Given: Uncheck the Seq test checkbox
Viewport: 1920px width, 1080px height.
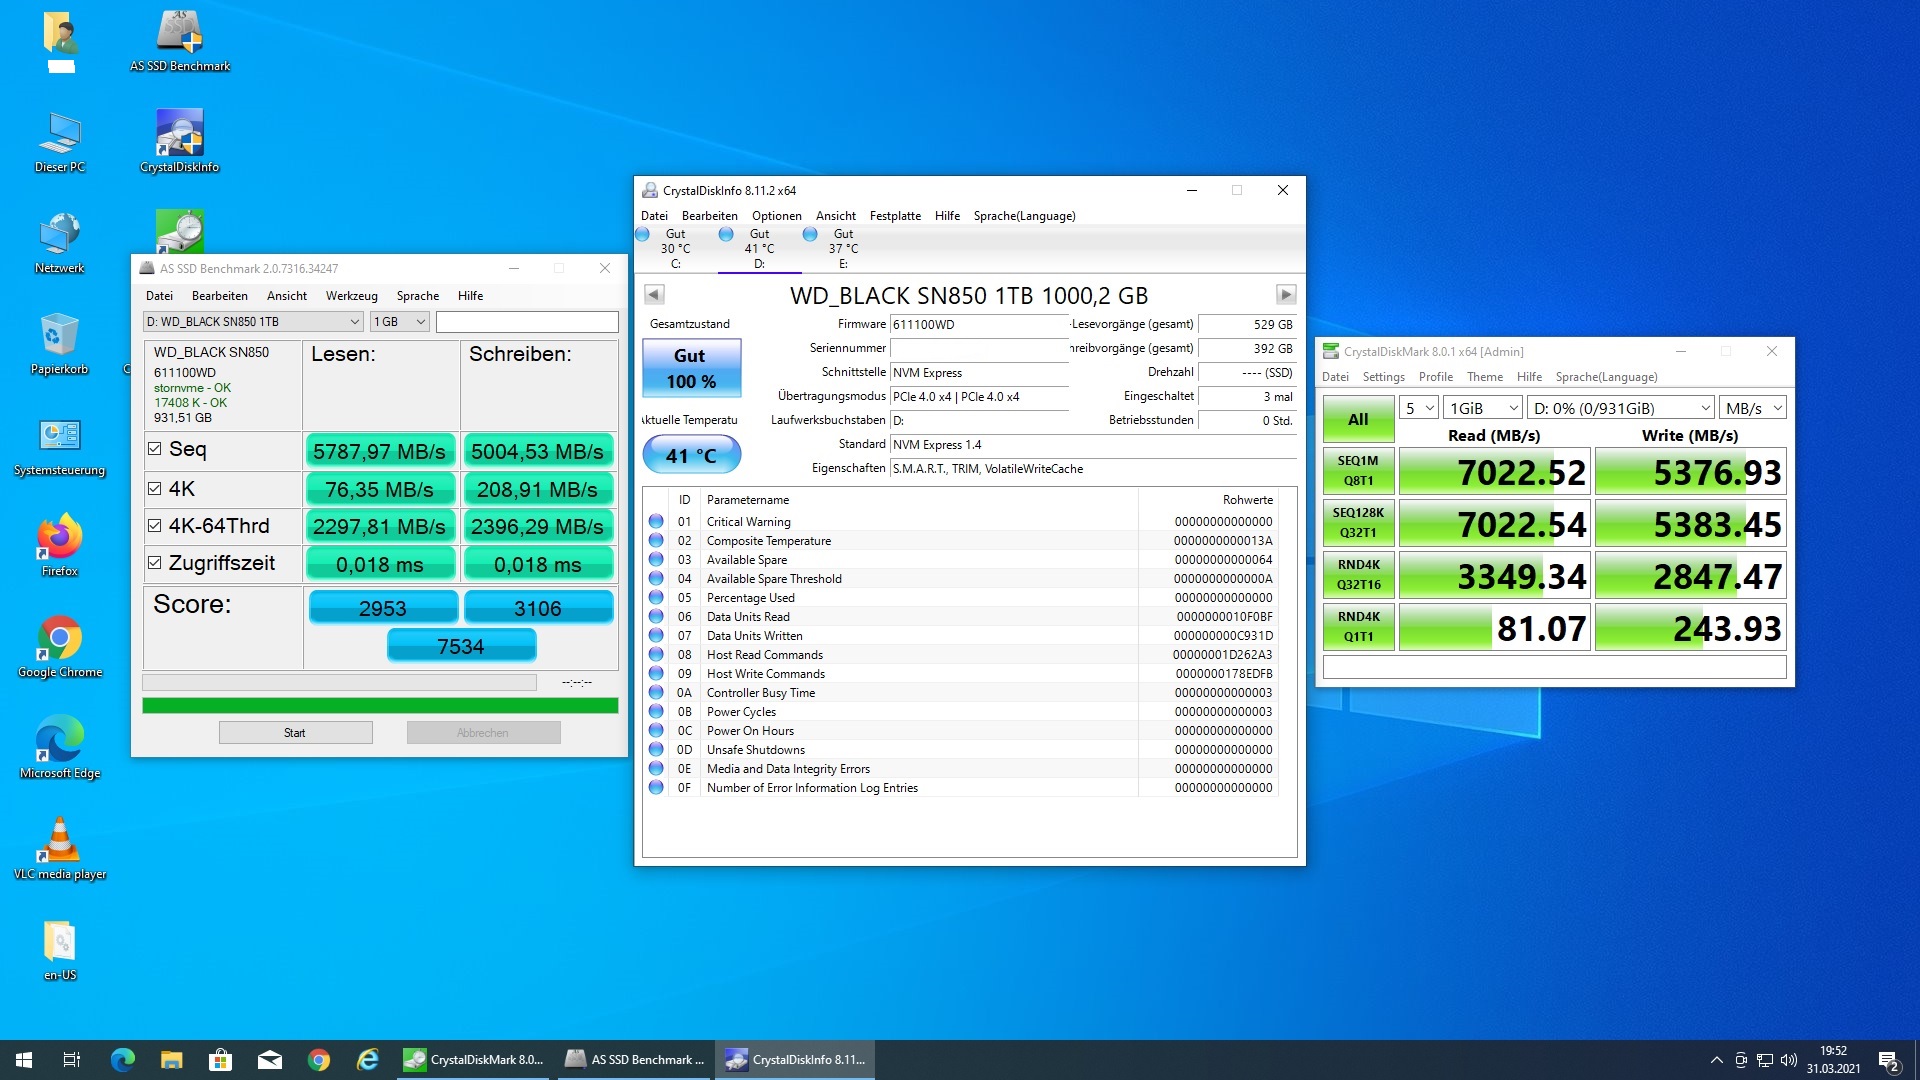Looking at the screenshot, I should pyautogui.click(x=155, y=449).
